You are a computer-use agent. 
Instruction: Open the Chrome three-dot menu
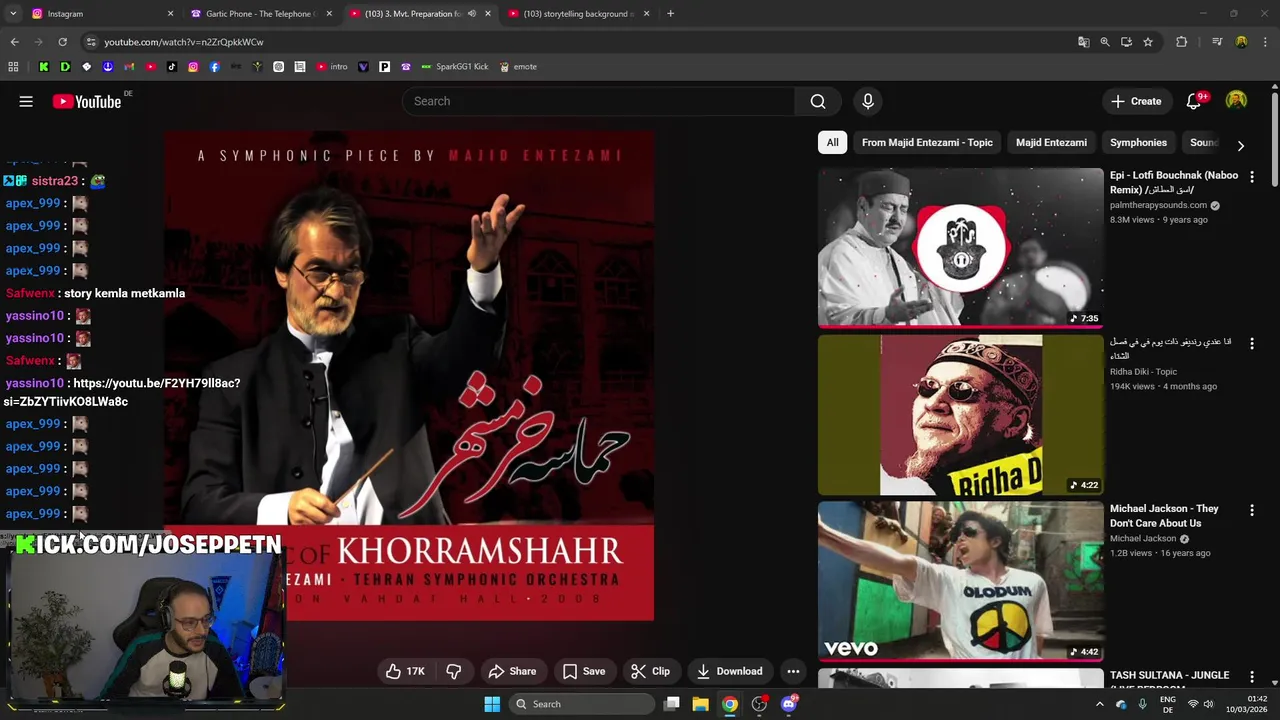[x=1266, y=42]
